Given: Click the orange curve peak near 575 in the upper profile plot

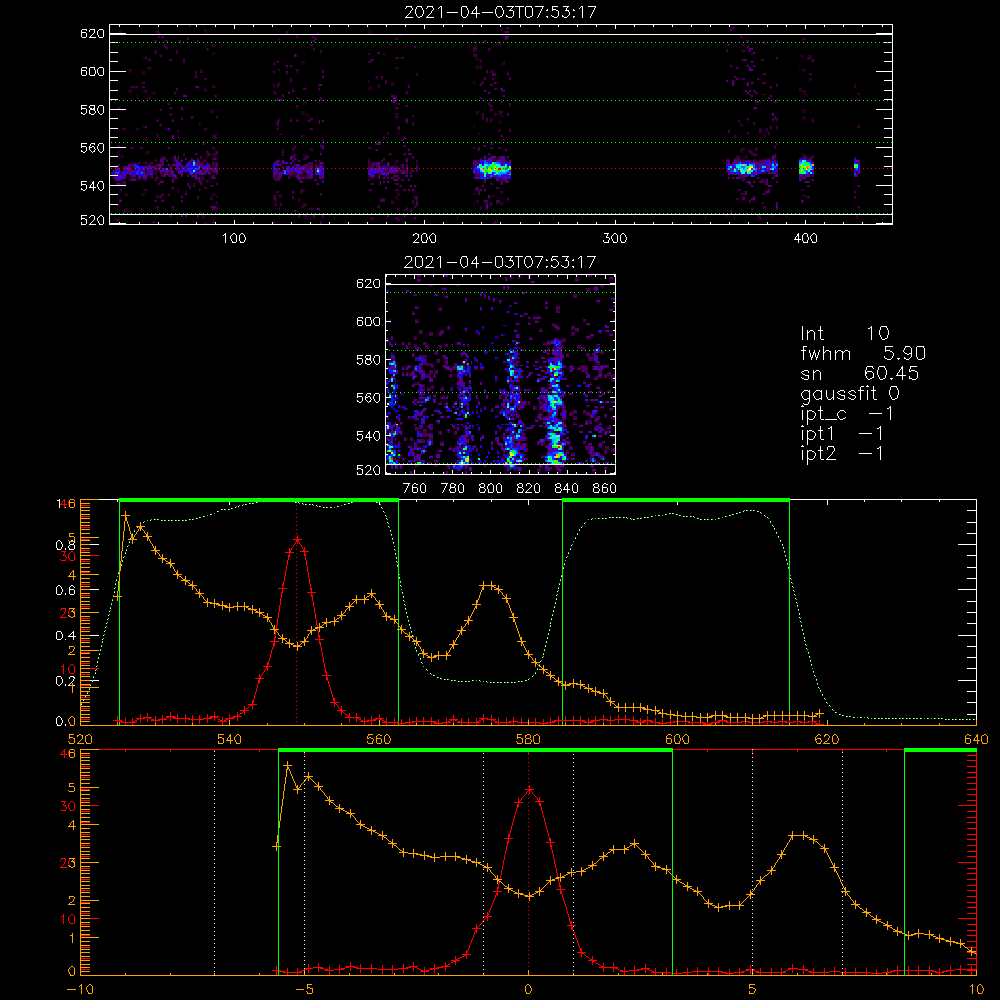Looking at the screenshot, I should [x=488, y=585].
